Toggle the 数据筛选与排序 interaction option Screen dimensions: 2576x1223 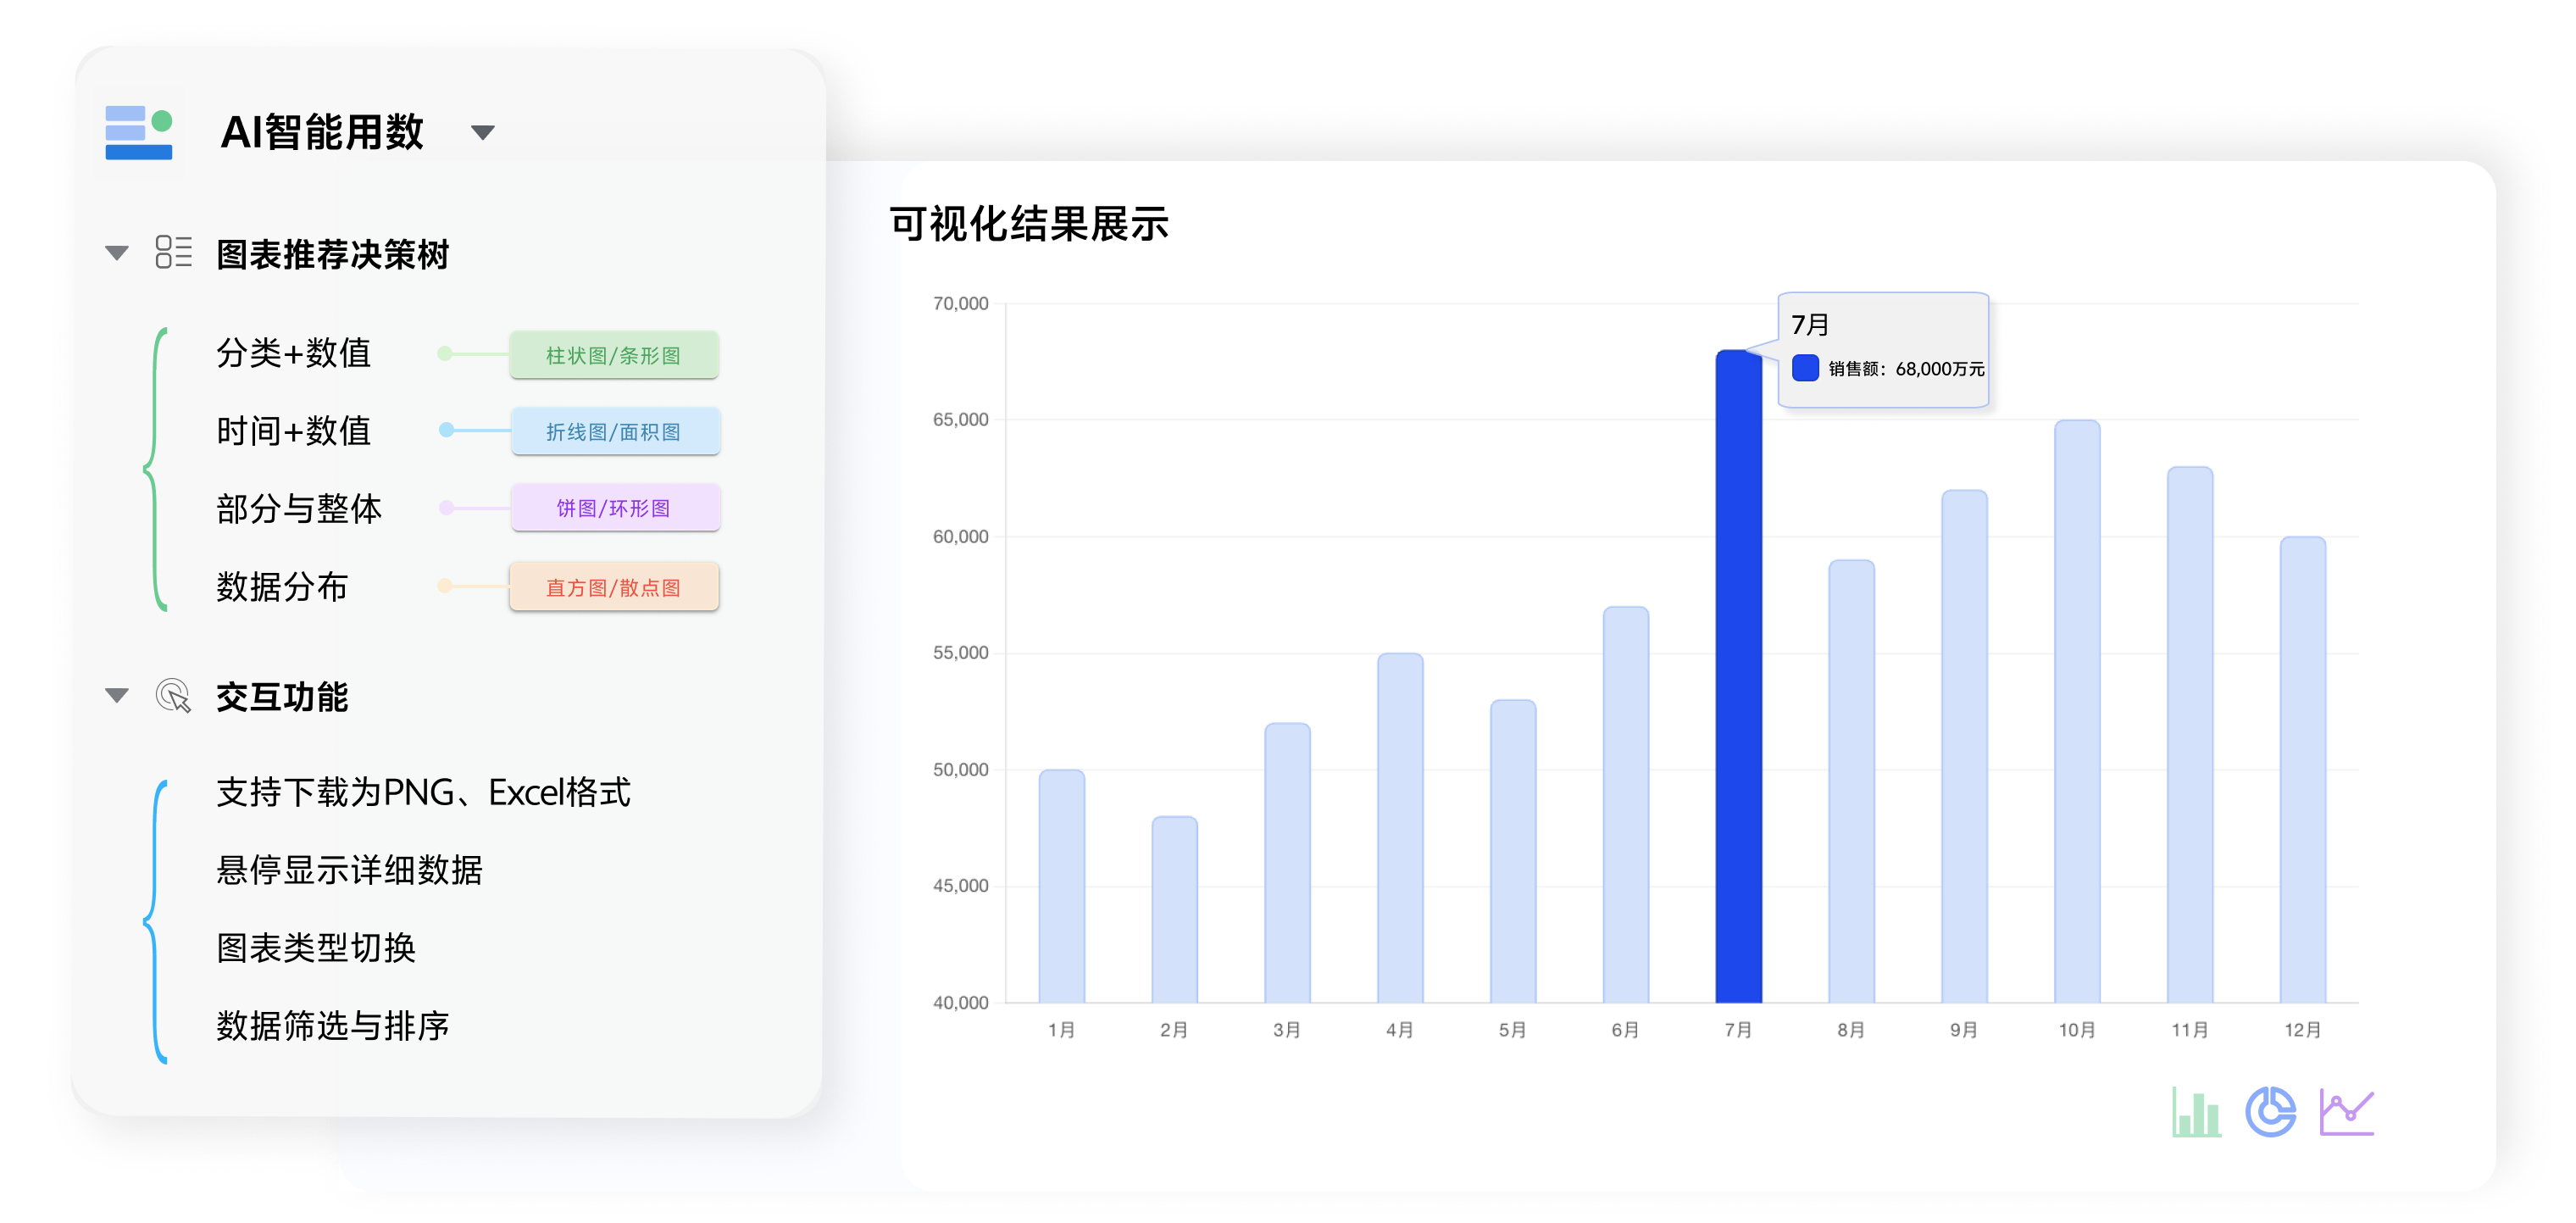[x=333, y=1025]
